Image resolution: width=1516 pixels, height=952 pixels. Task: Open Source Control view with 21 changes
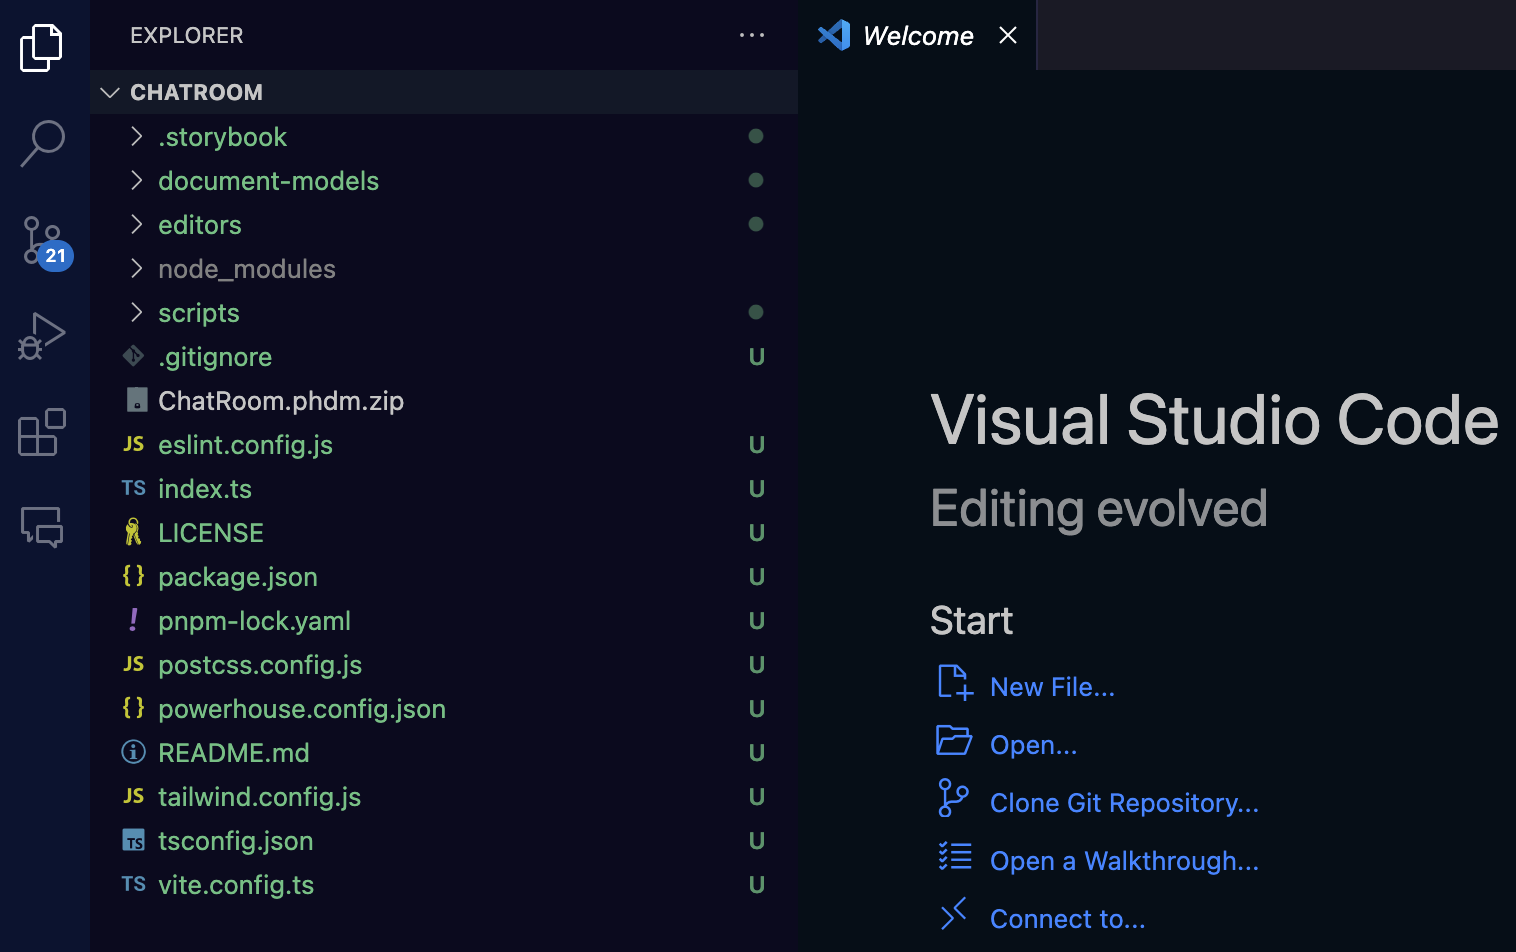pyautogui.click(x=45, y=241)
